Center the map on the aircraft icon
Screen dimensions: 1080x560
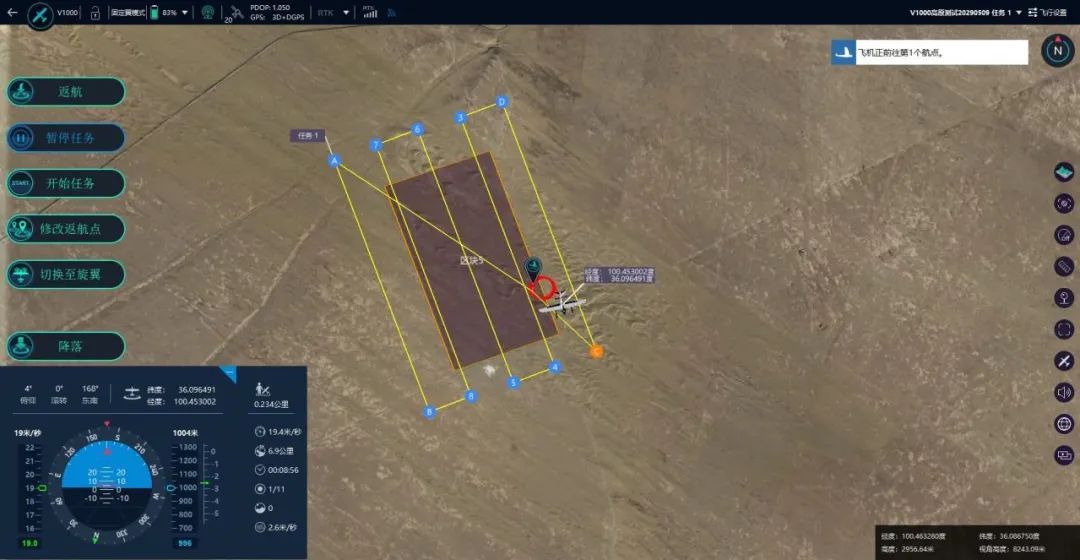[x=1064, y=360]
